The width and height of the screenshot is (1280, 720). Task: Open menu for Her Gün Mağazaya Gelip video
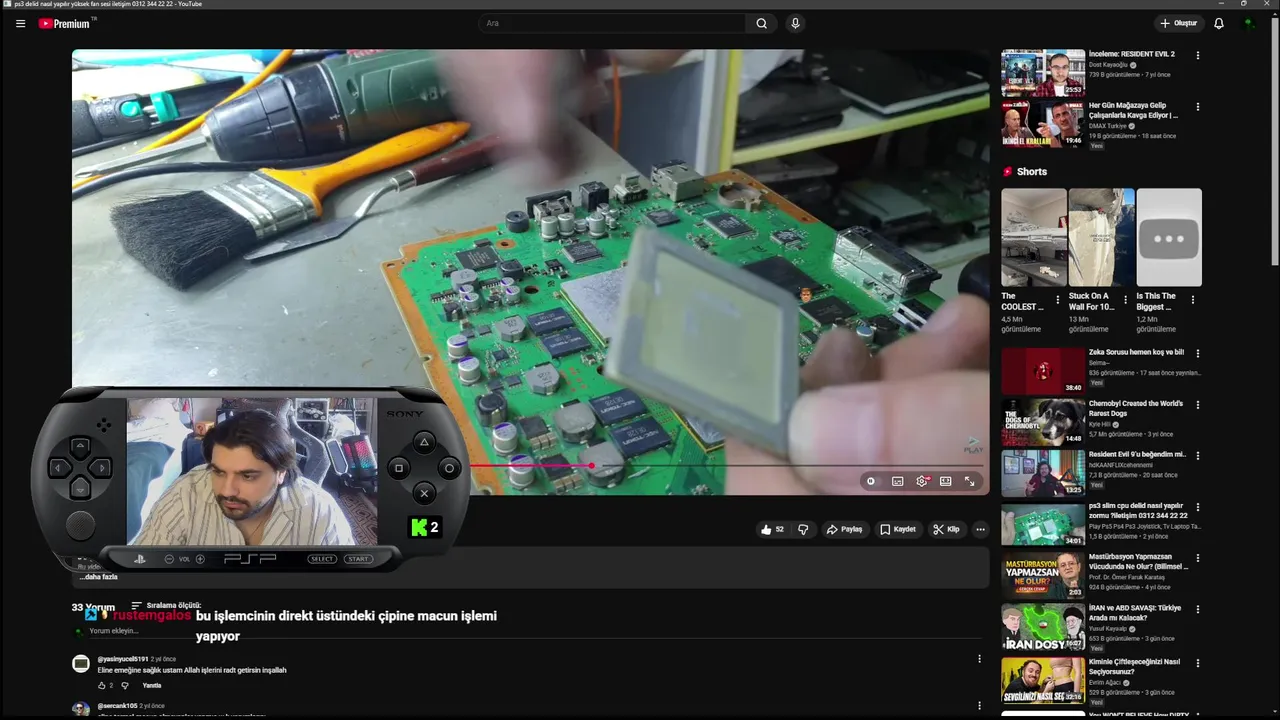(x=1197, y=107)
